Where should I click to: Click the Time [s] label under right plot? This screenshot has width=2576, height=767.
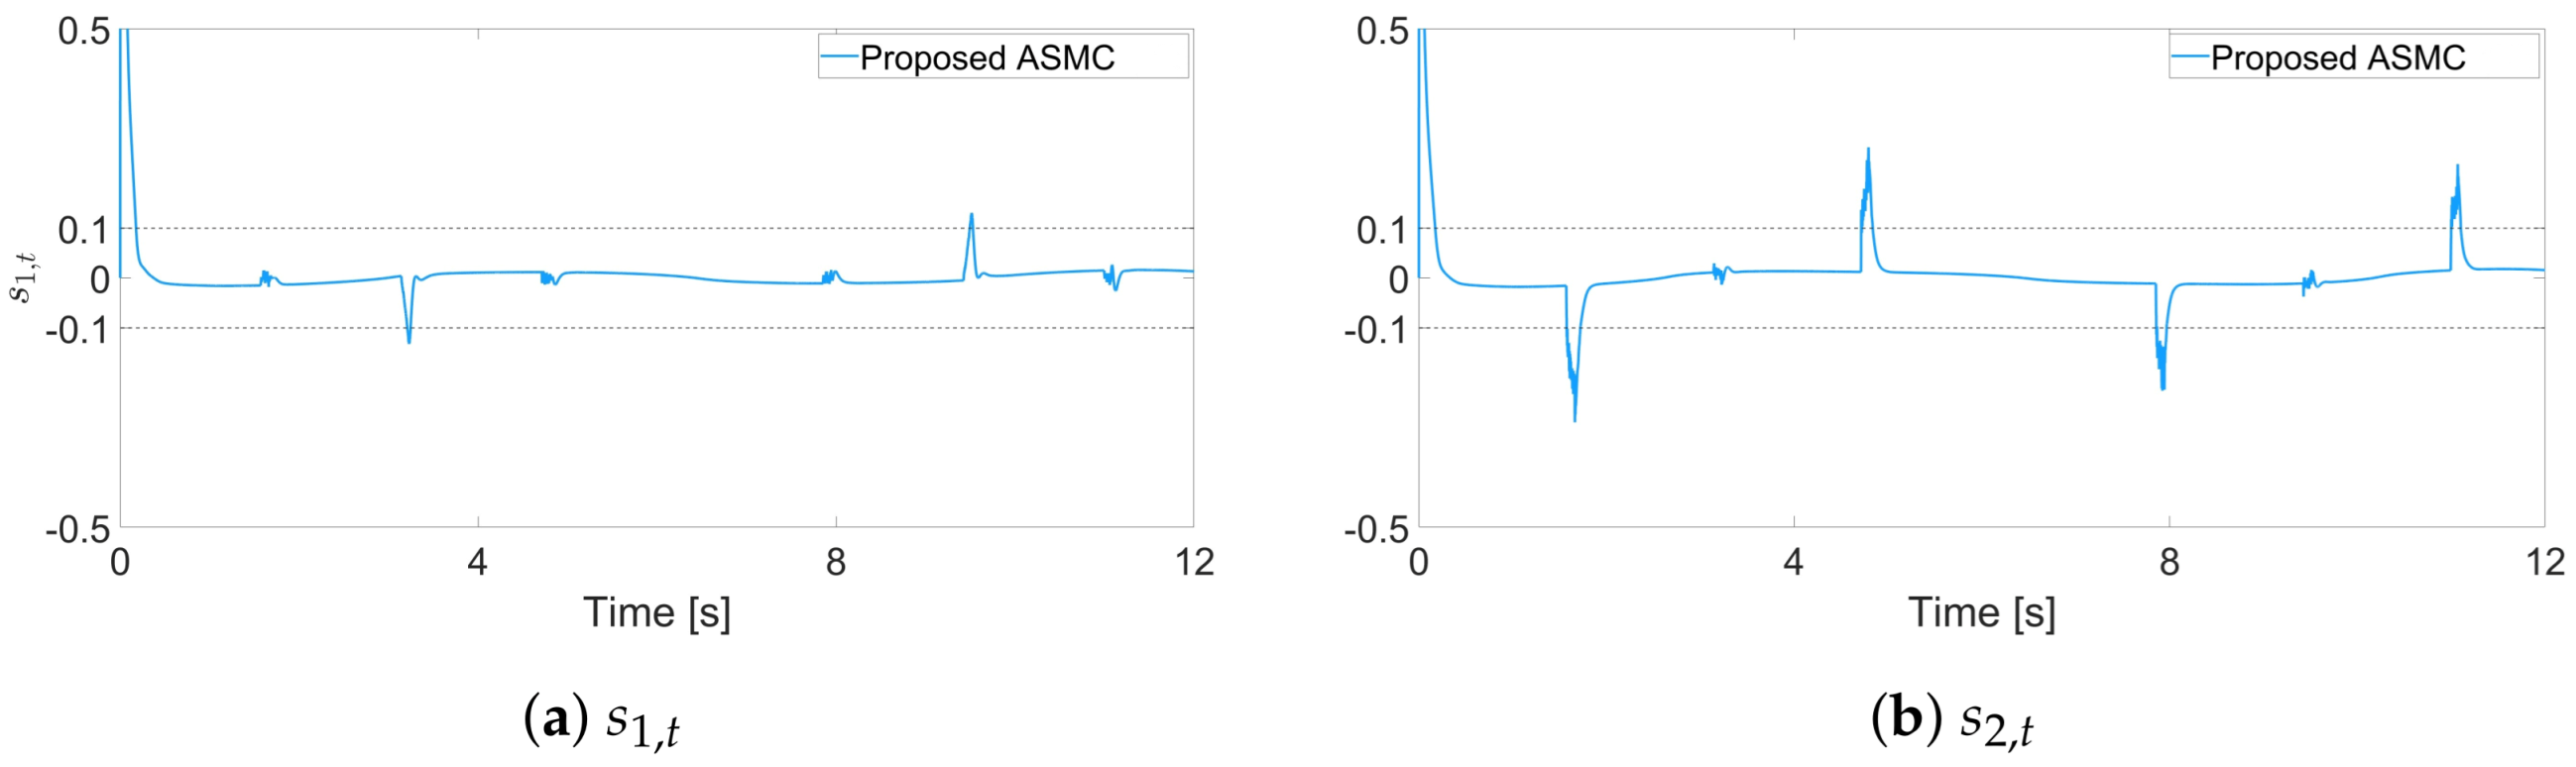(x=1981, y=612)
